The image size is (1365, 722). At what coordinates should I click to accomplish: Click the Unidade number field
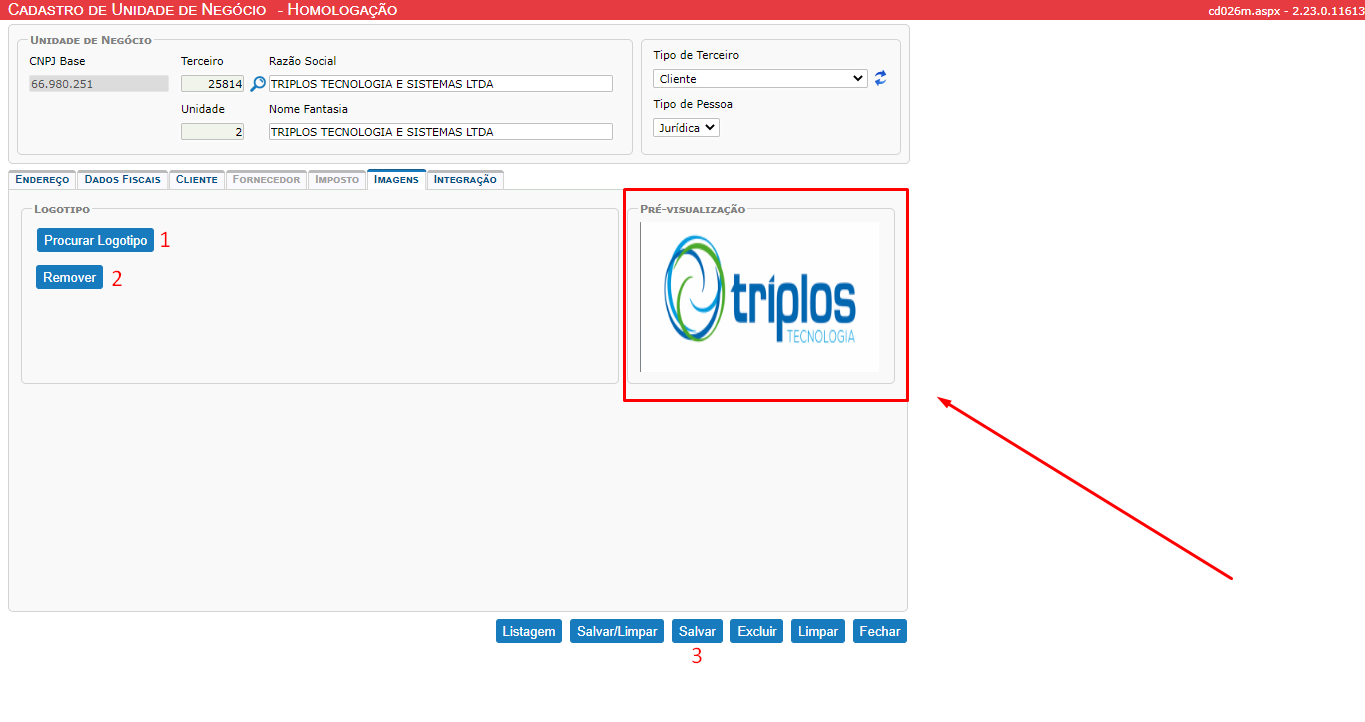coord(212,132)
